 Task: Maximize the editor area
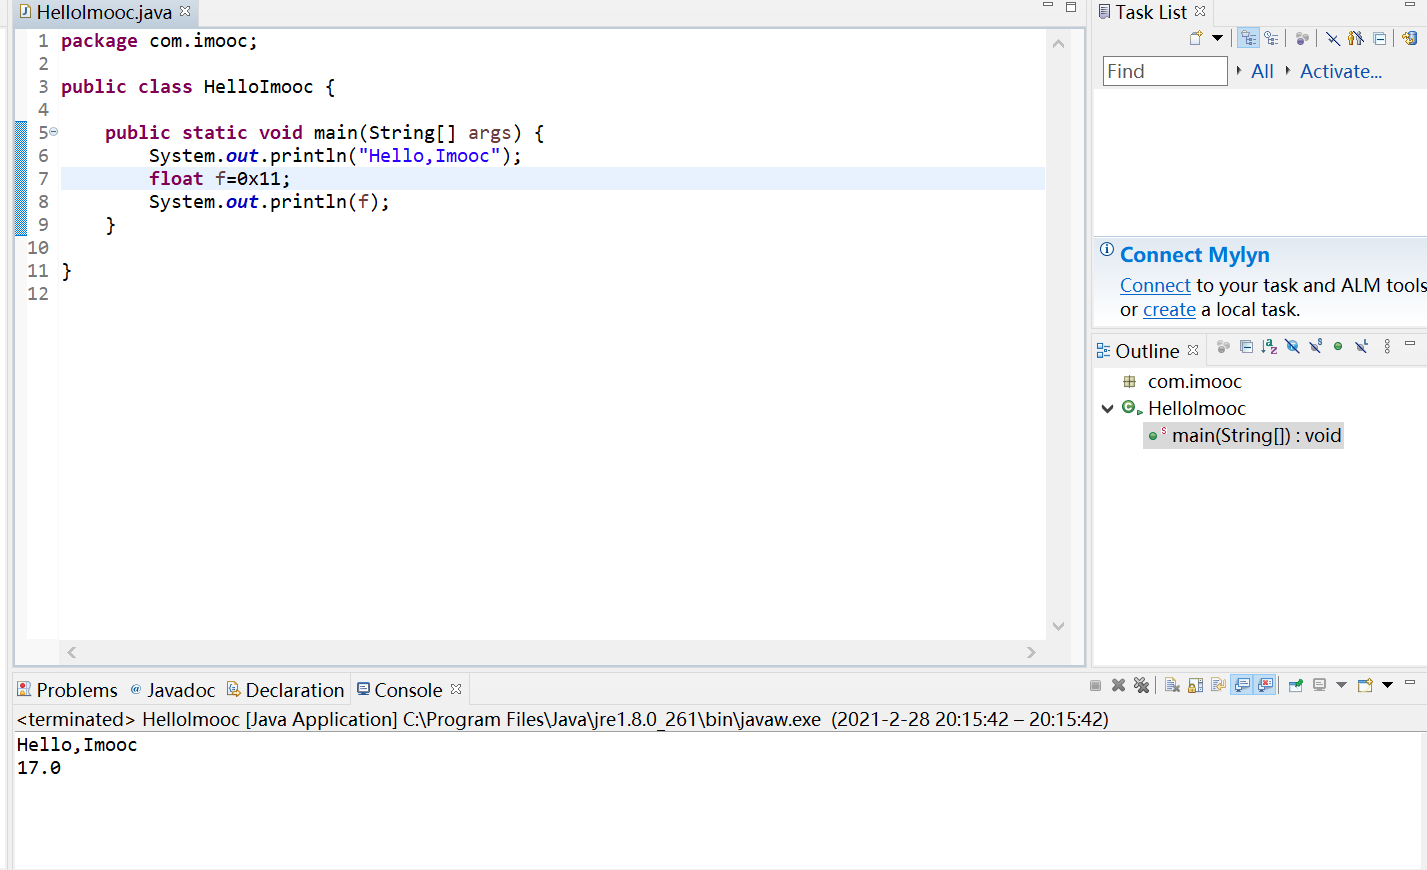coord(1071,7)
